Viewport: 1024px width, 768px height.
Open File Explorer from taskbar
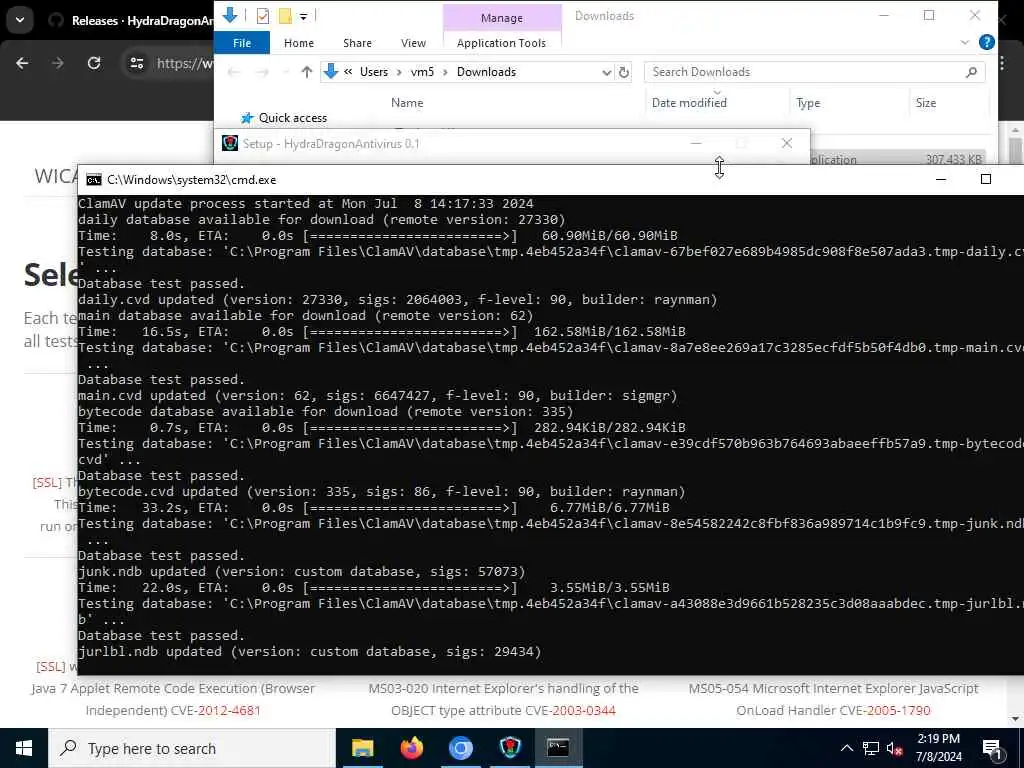click(x=362, y=748)
